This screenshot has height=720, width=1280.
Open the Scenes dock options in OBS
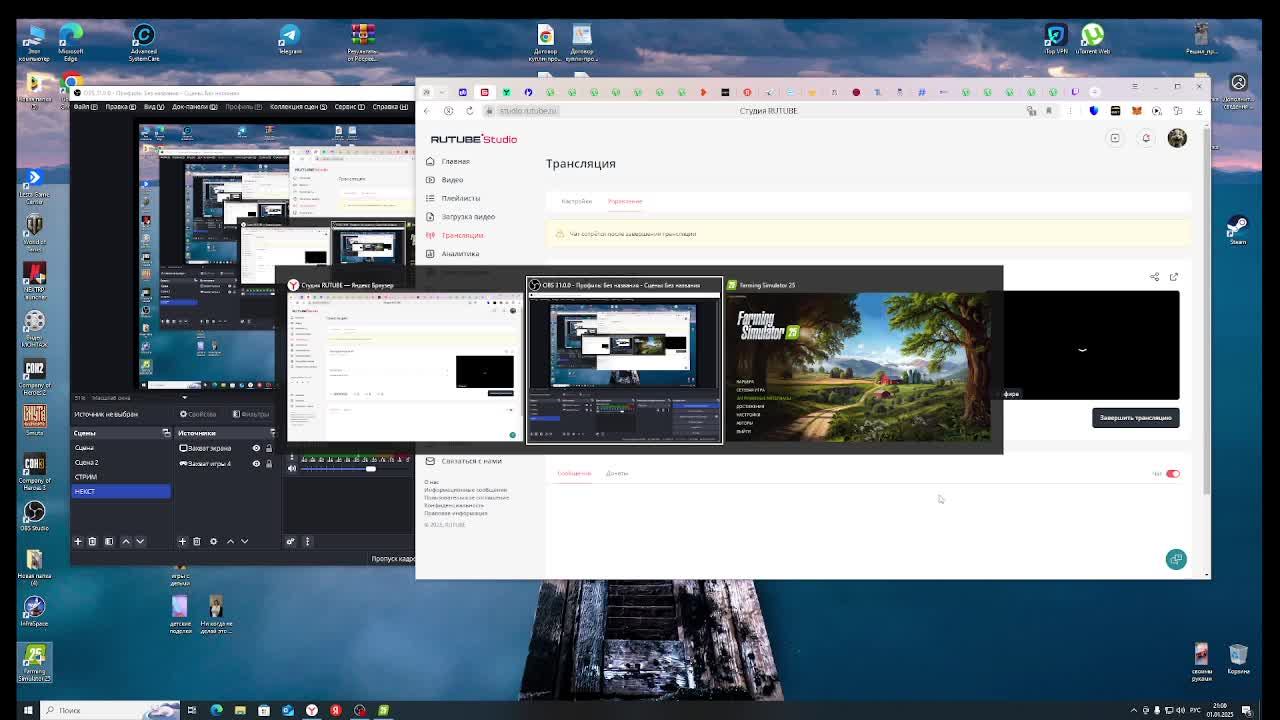coord(166,433)
